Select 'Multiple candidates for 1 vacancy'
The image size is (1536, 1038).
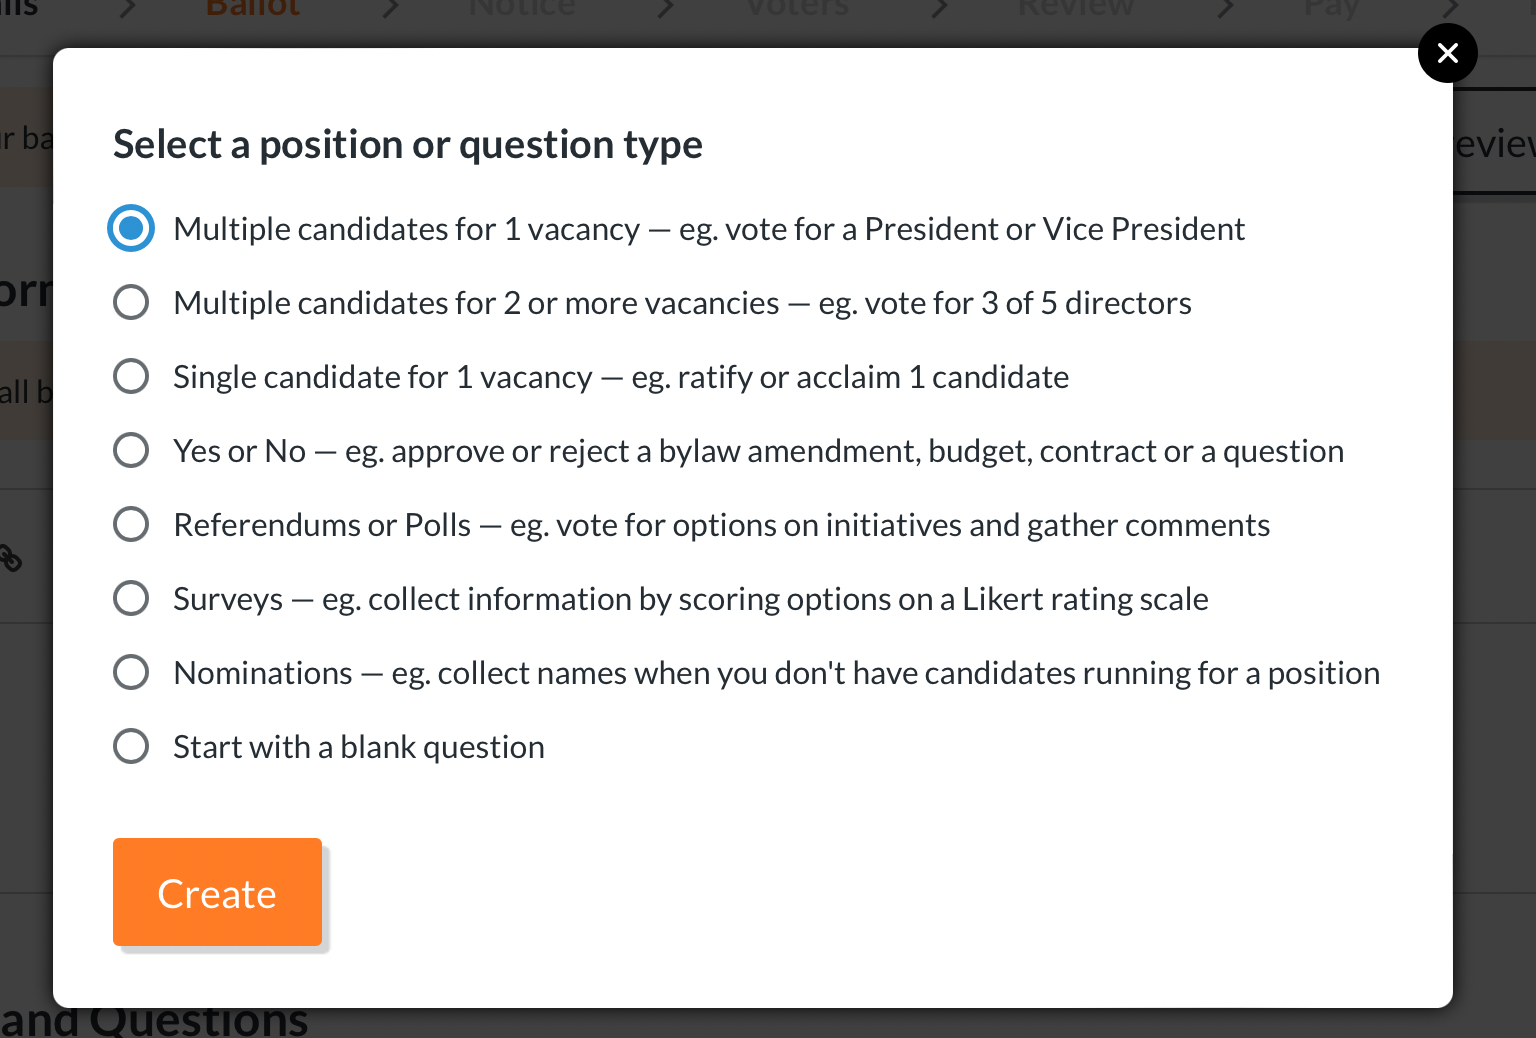[x=131, y=228]
